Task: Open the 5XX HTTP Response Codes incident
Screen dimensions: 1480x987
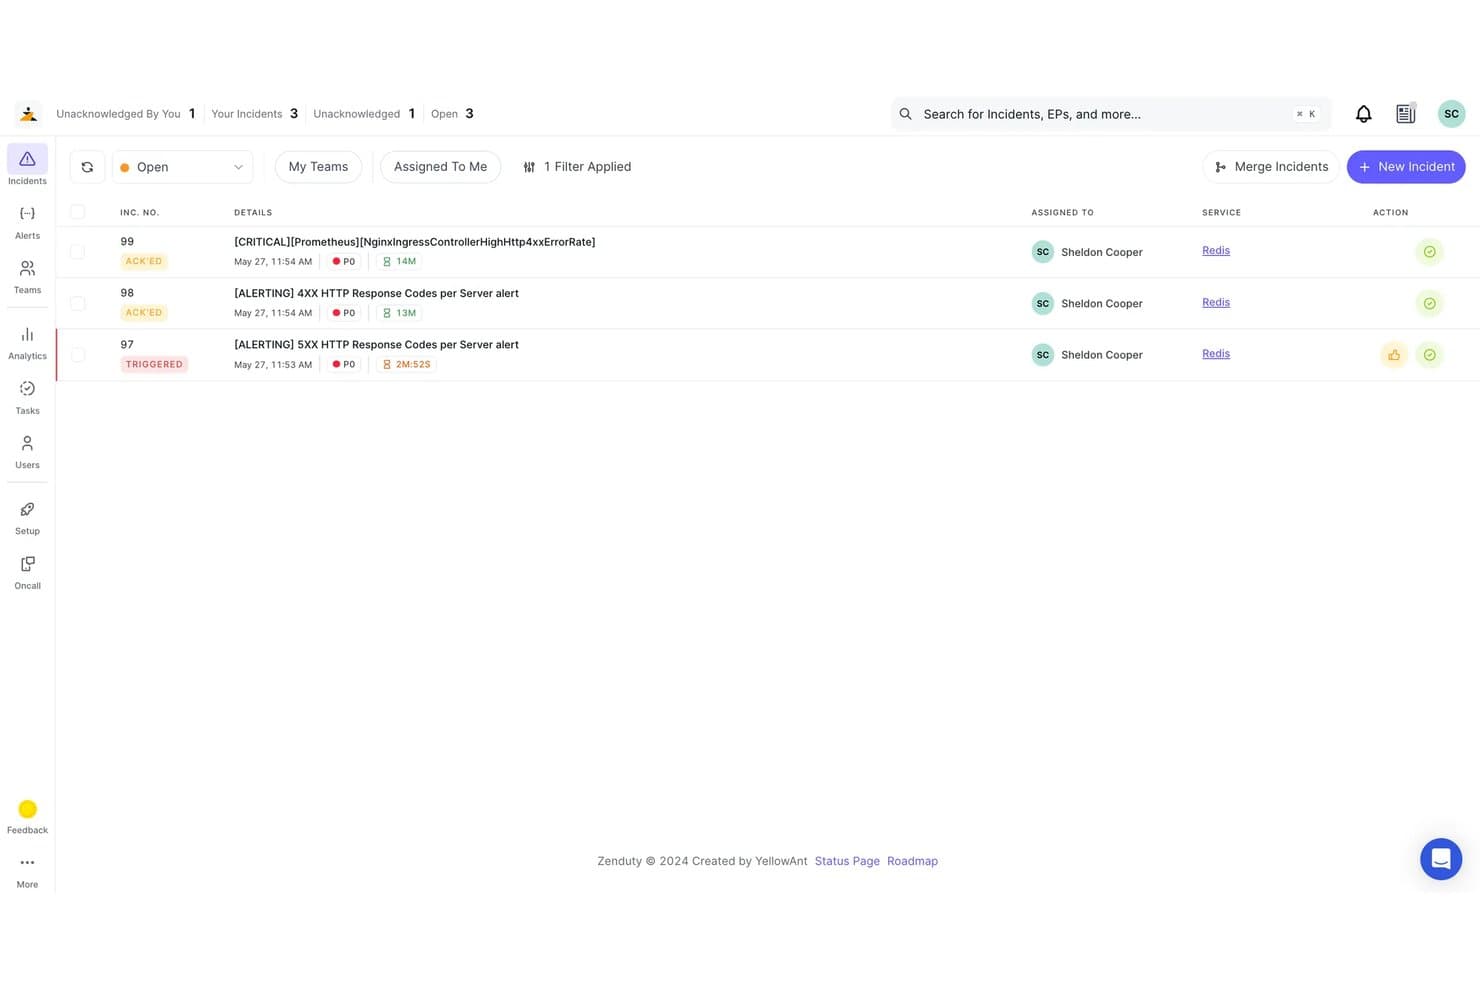Action: [376, 345]
